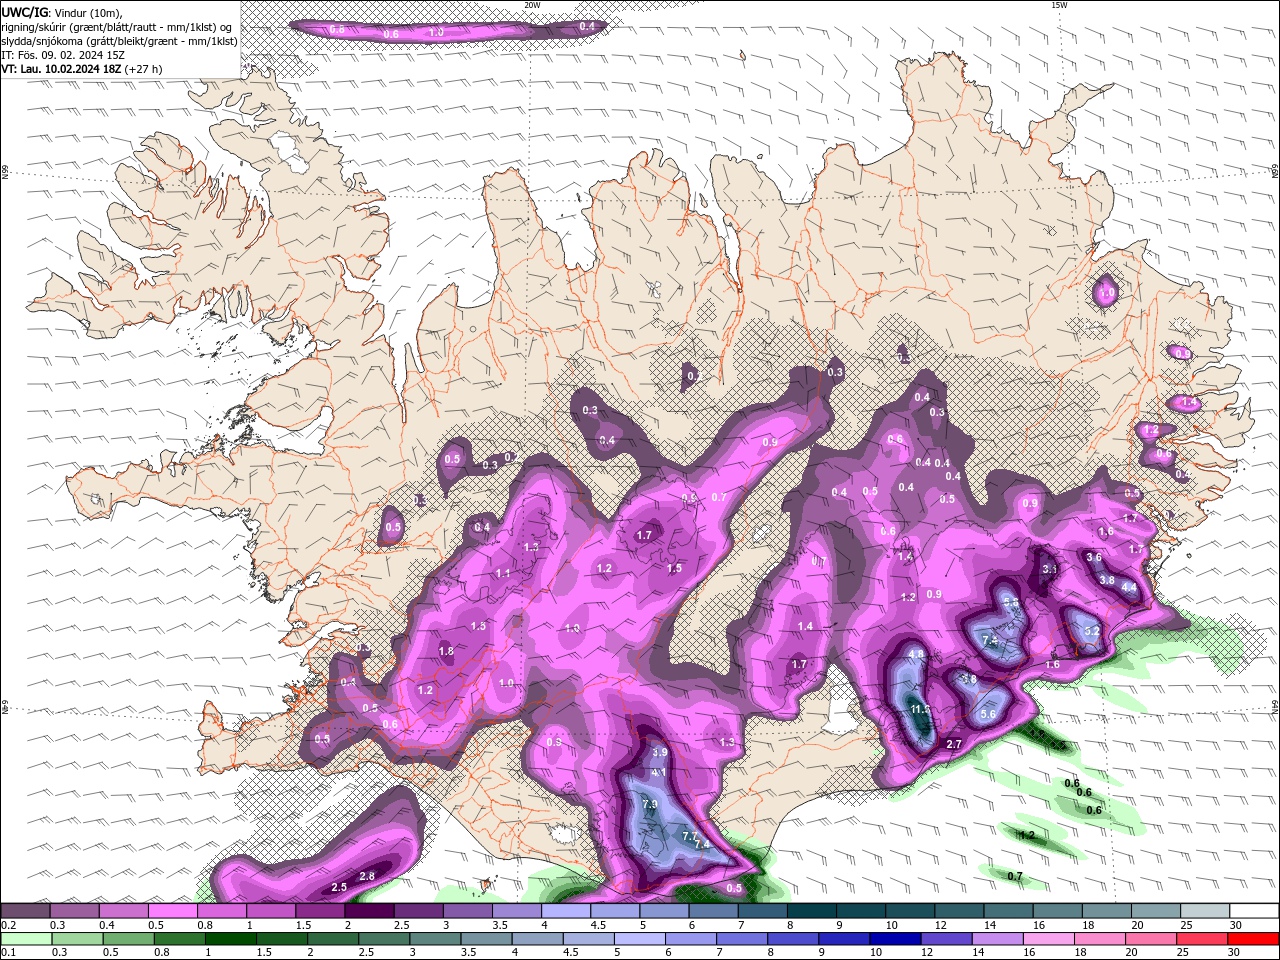Click the '4.1' snowfall value
The image size is (1280, 960).
(659, 773)
